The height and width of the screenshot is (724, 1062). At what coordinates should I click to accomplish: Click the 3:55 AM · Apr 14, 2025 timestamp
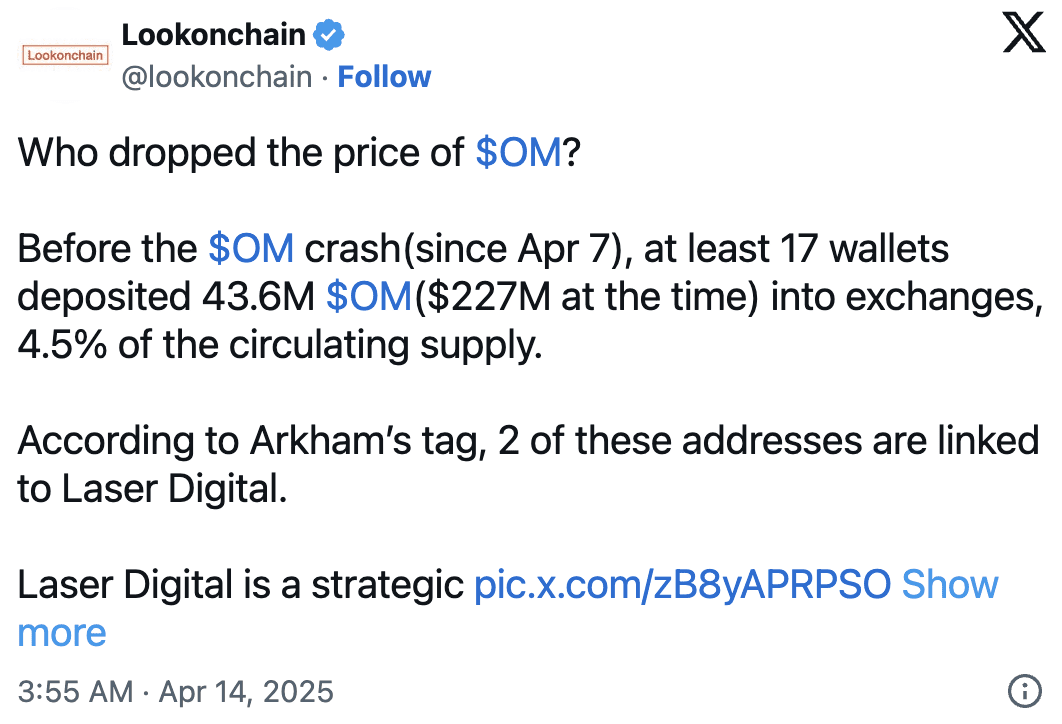pos(175,692)
